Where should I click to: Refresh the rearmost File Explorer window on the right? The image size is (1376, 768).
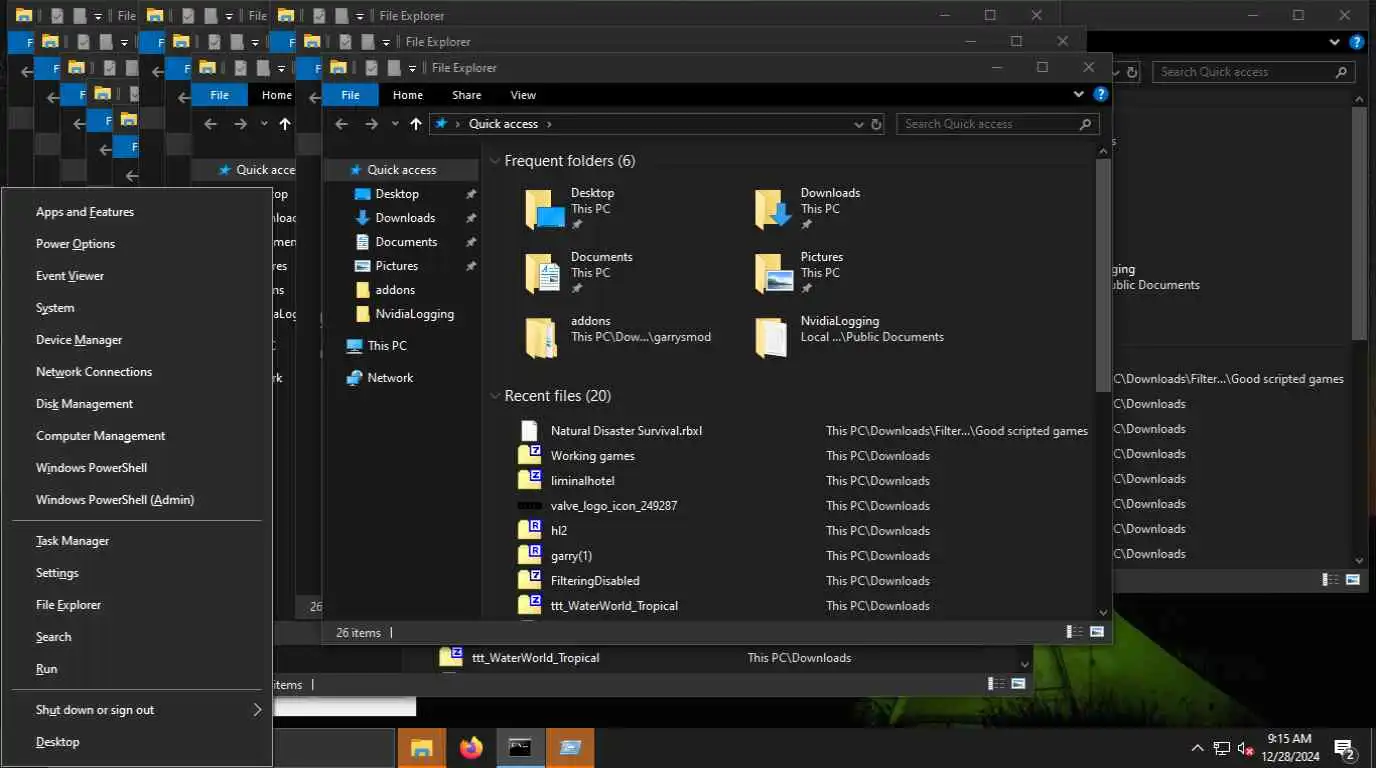pos(1132,72)
